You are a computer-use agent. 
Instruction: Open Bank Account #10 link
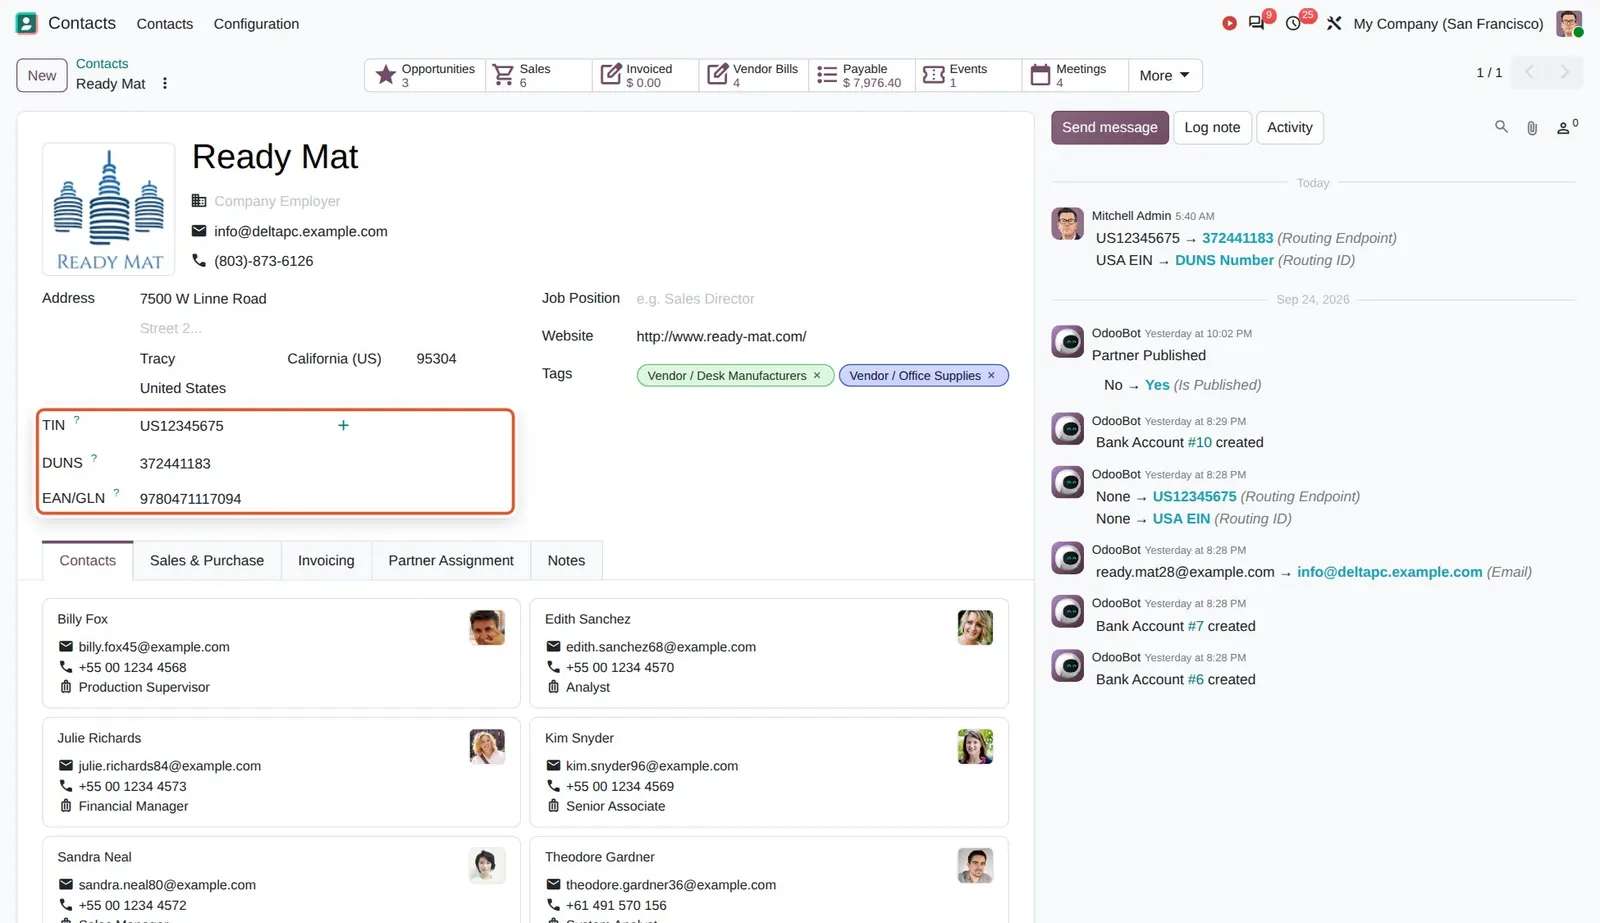click(1200, 442)
